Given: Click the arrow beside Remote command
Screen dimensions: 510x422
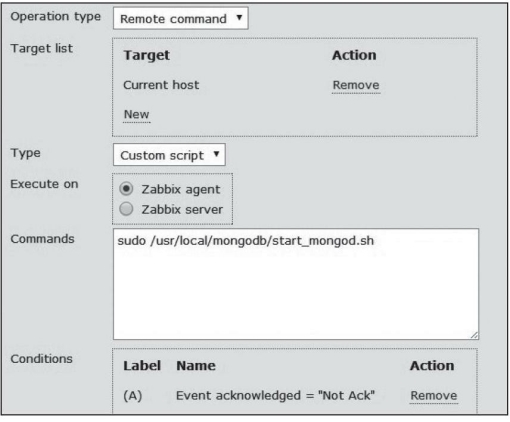Looking at the screenshot, I should click(x=239, y=17).
